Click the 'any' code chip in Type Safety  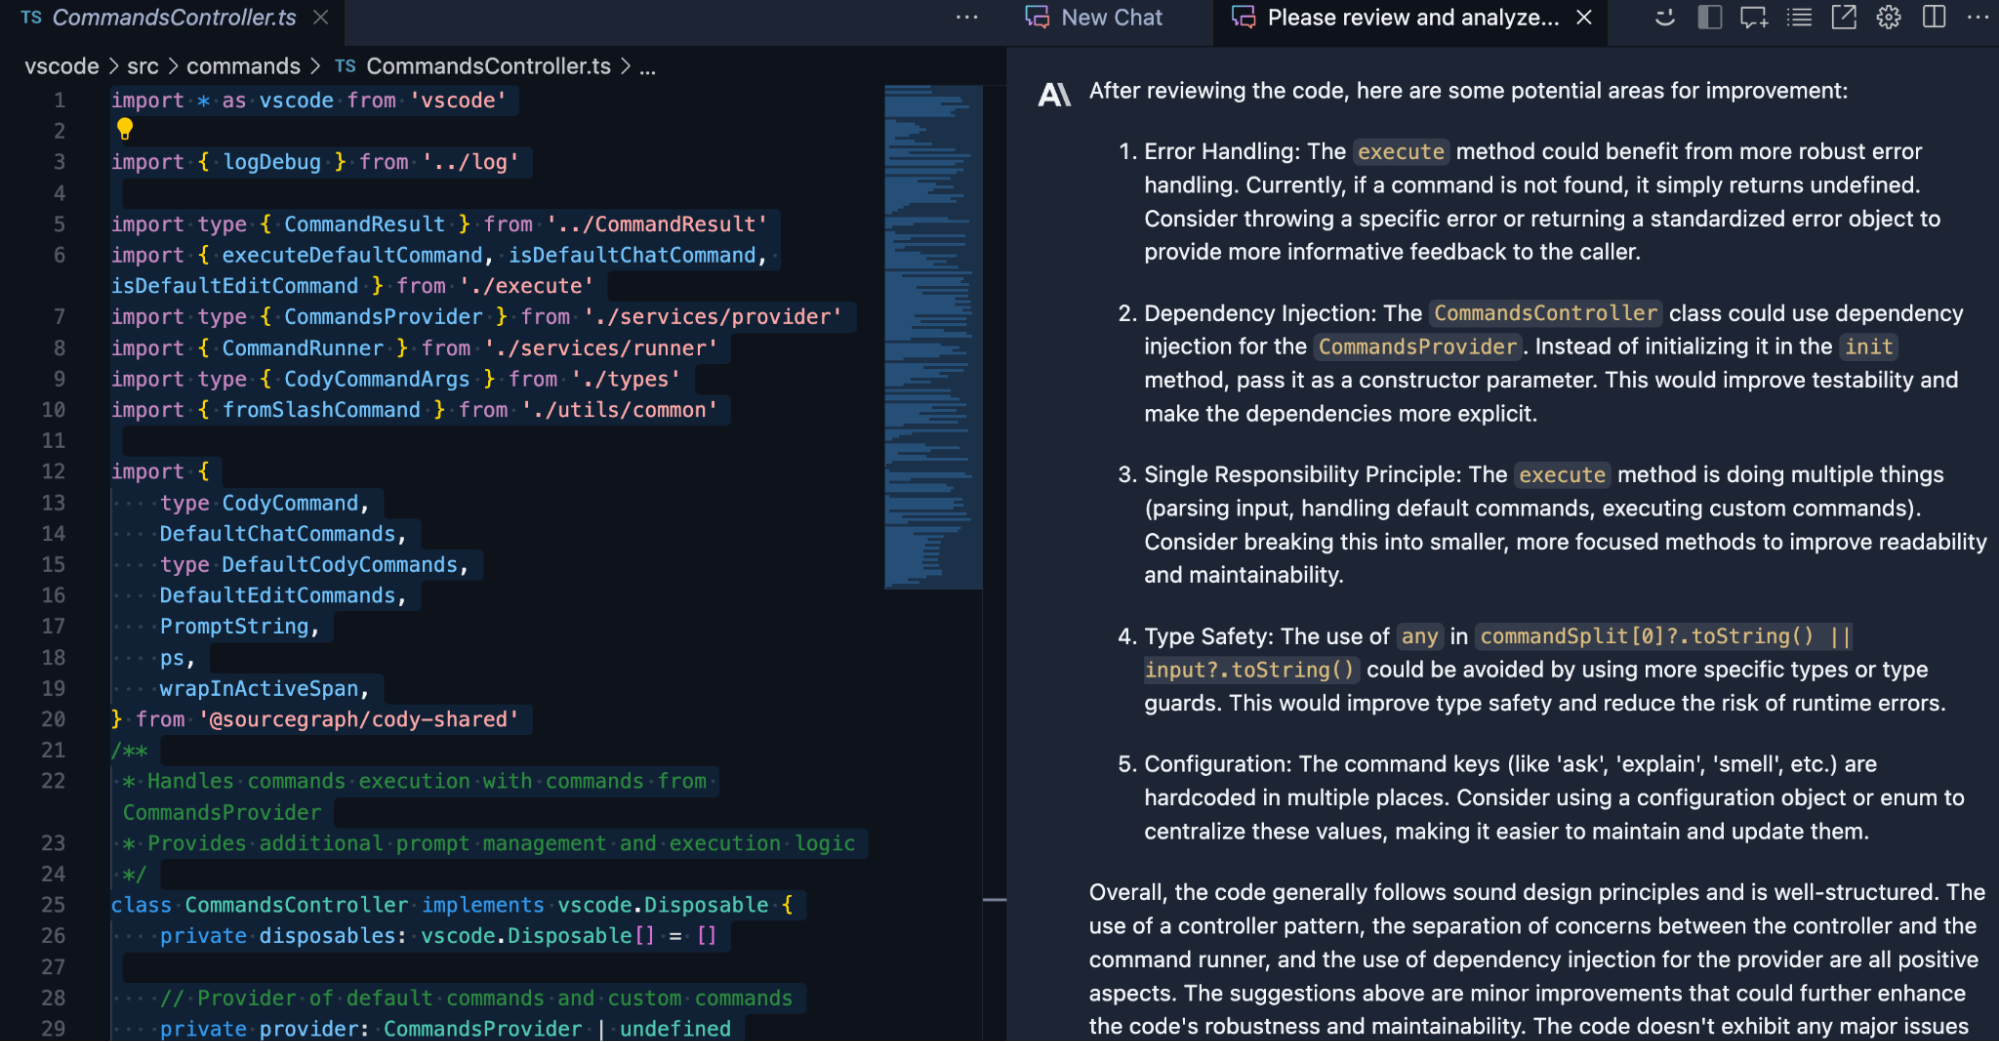coord(1419,636)
